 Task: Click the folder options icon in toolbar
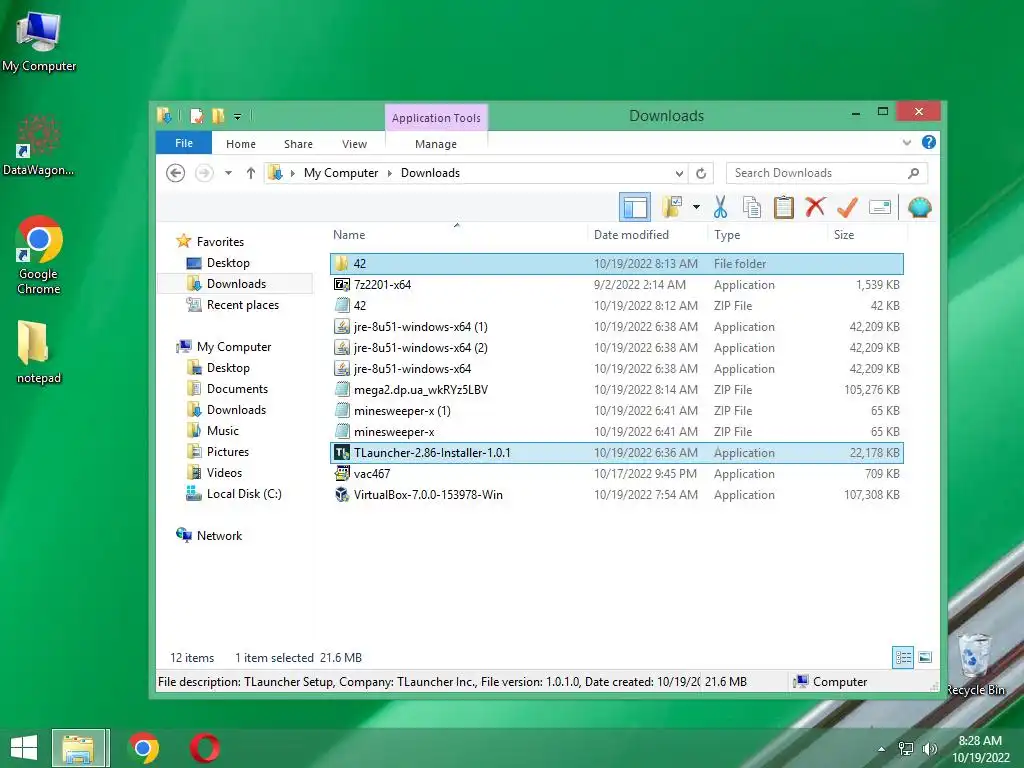tap(672, 208)
